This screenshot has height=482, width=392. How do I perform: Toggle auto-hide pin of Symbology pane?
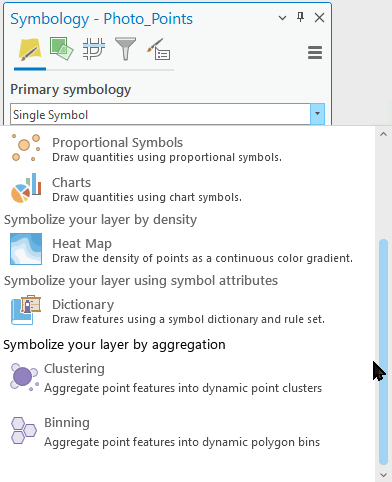[x=300, y=17]
